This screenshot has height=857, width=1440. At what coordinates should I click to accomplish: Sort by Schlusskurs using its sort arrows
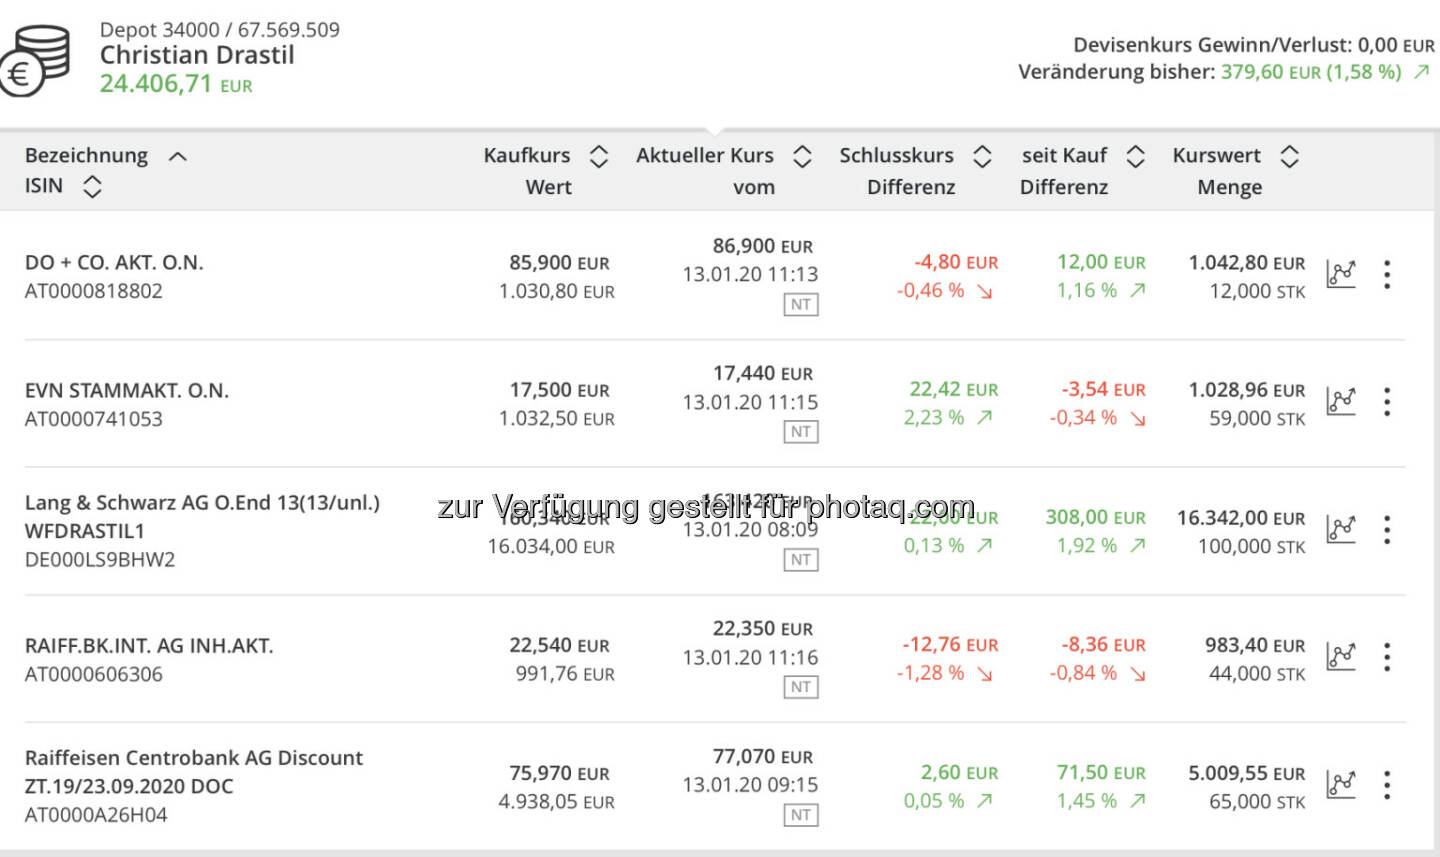pos(982,156)
